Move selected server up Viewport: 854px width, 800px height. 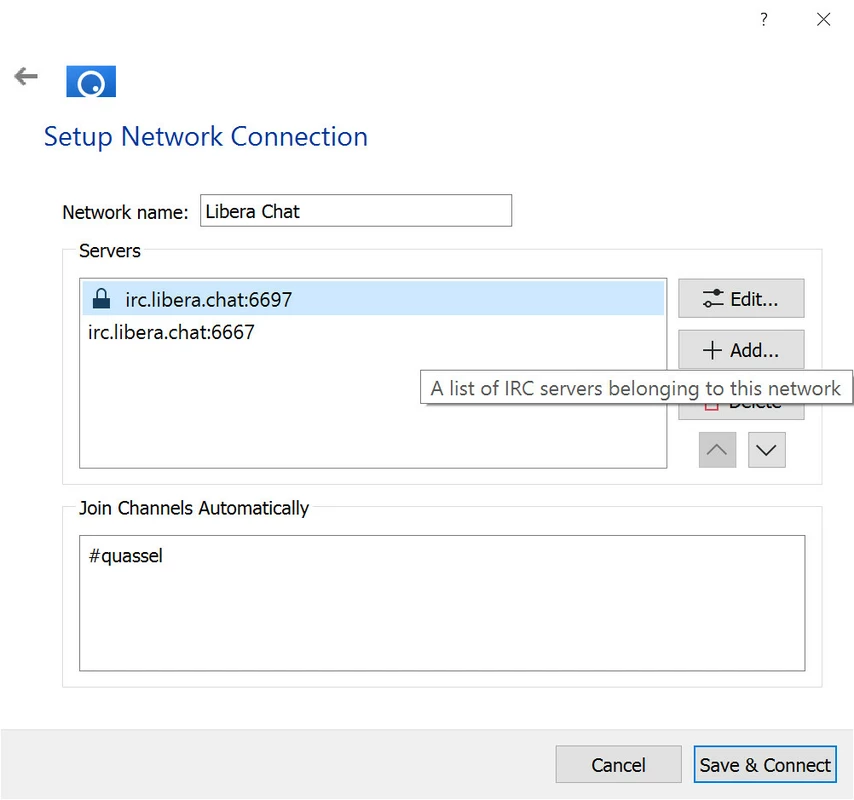coord(717,450)
